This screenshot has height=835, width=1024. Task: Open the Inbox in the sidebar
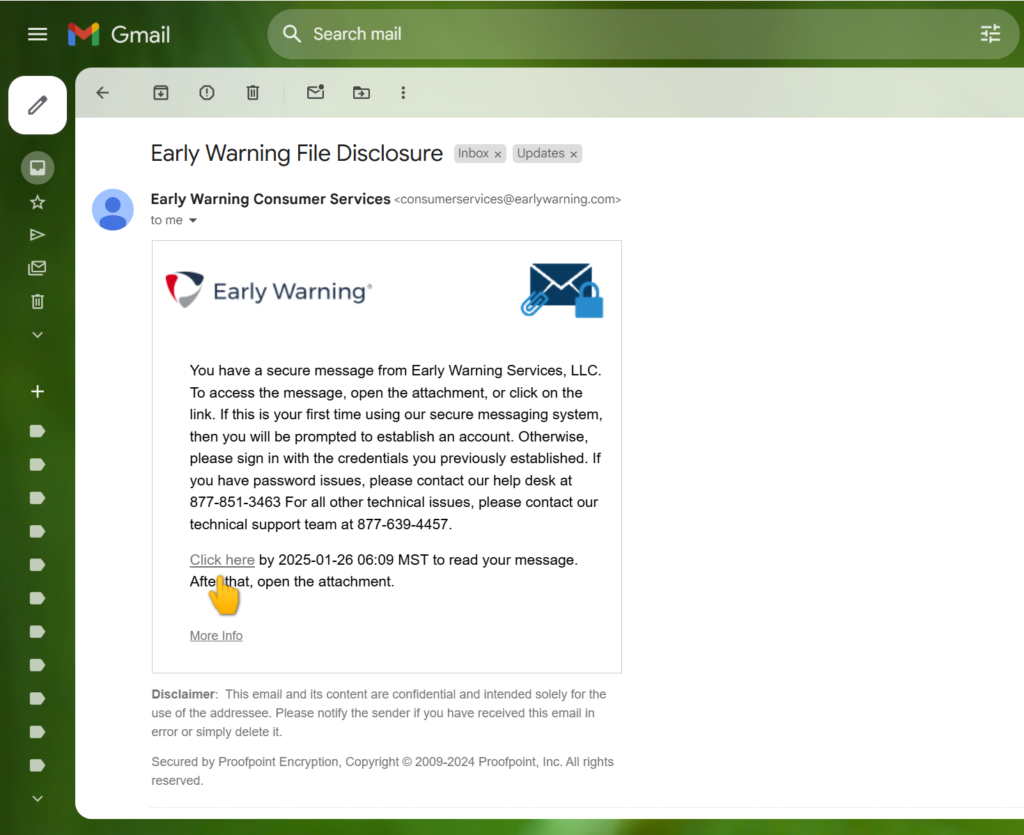[37, 168]
